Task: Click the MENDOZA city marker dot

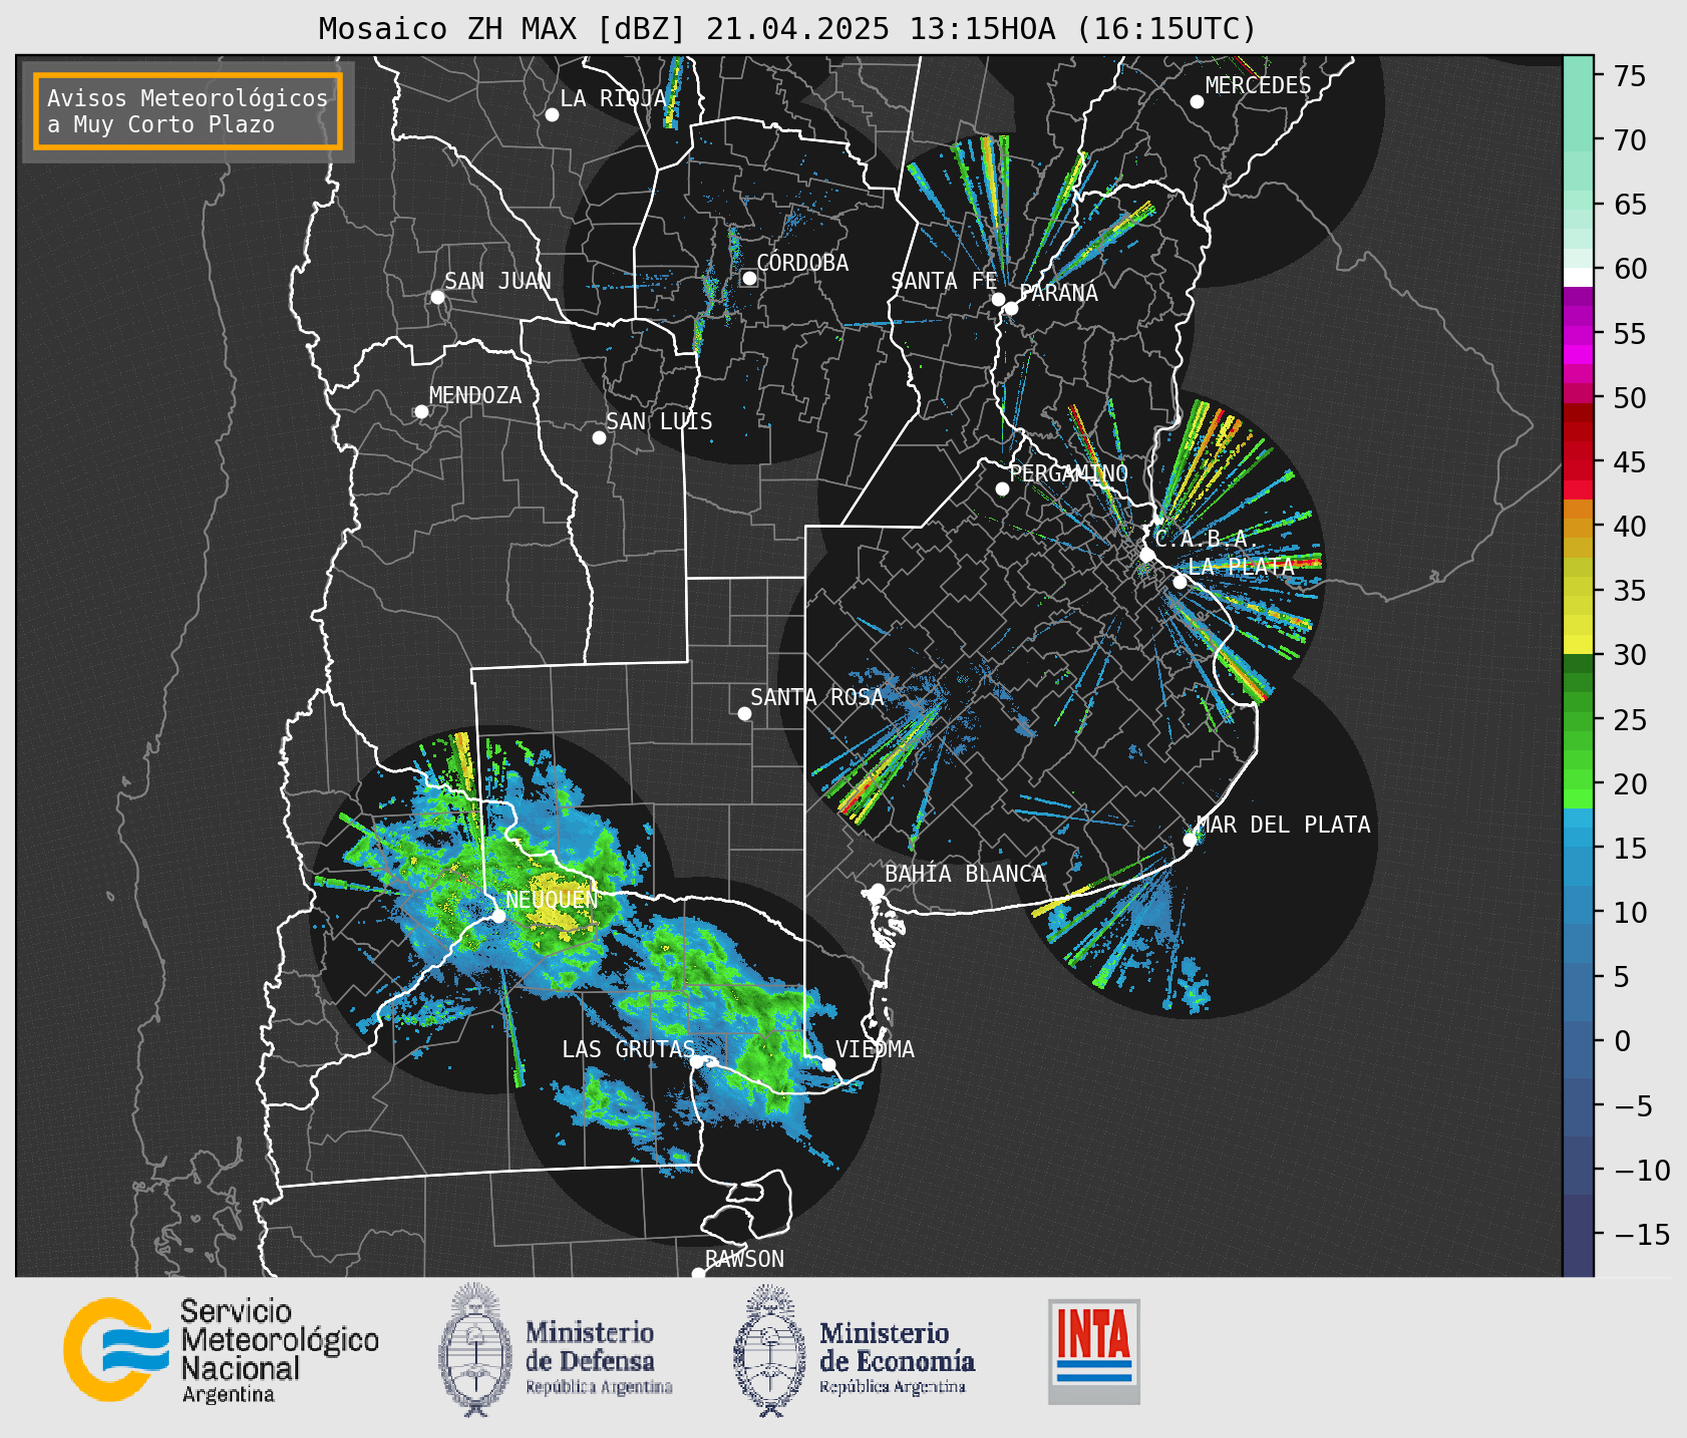Action: 421,412
